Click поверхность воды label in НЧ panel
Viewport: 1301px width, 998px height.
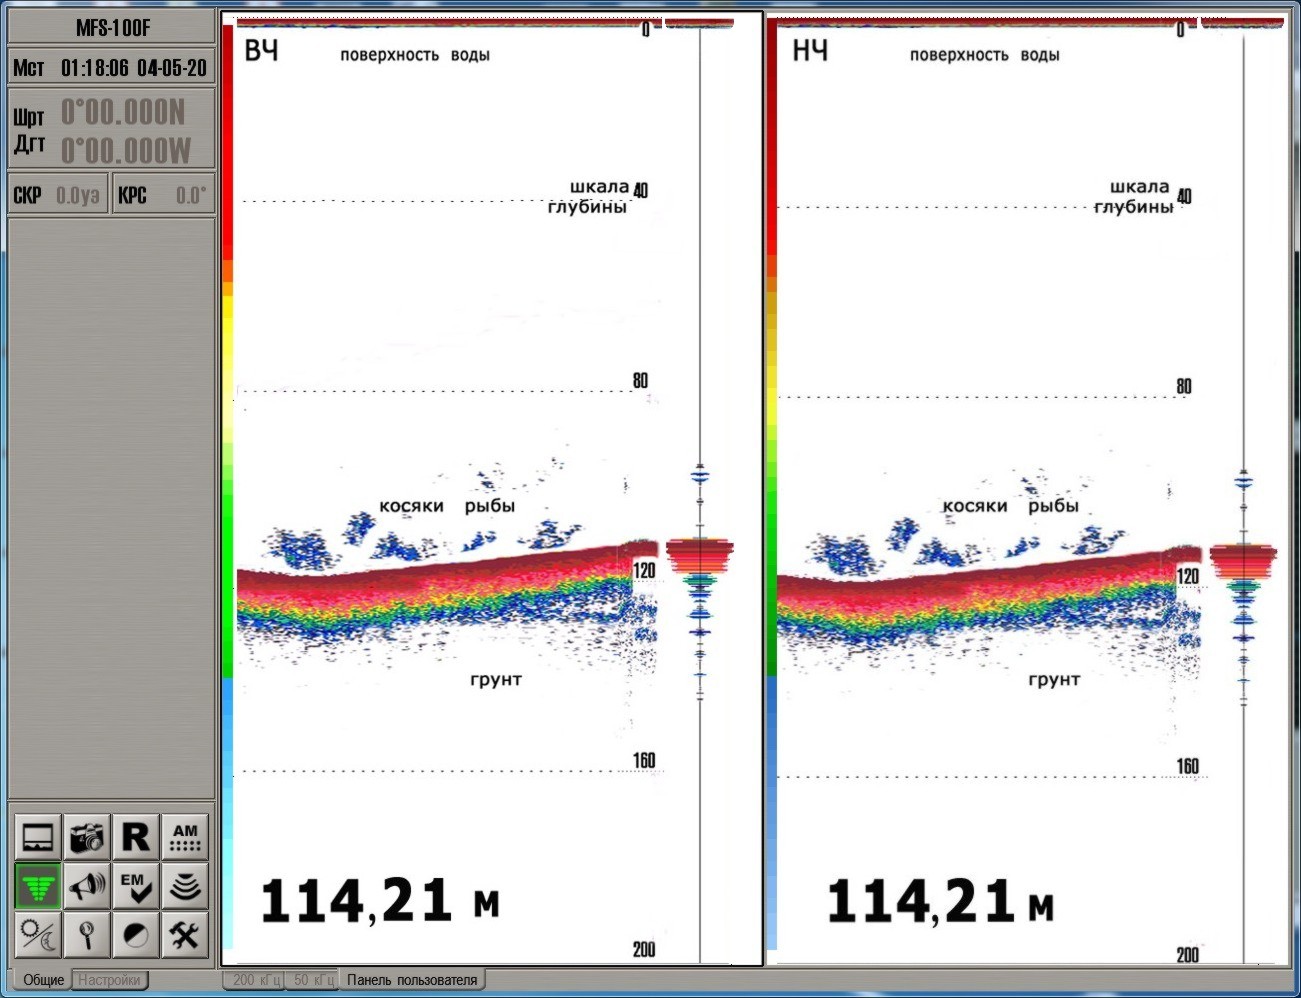[x=984, y=55]
